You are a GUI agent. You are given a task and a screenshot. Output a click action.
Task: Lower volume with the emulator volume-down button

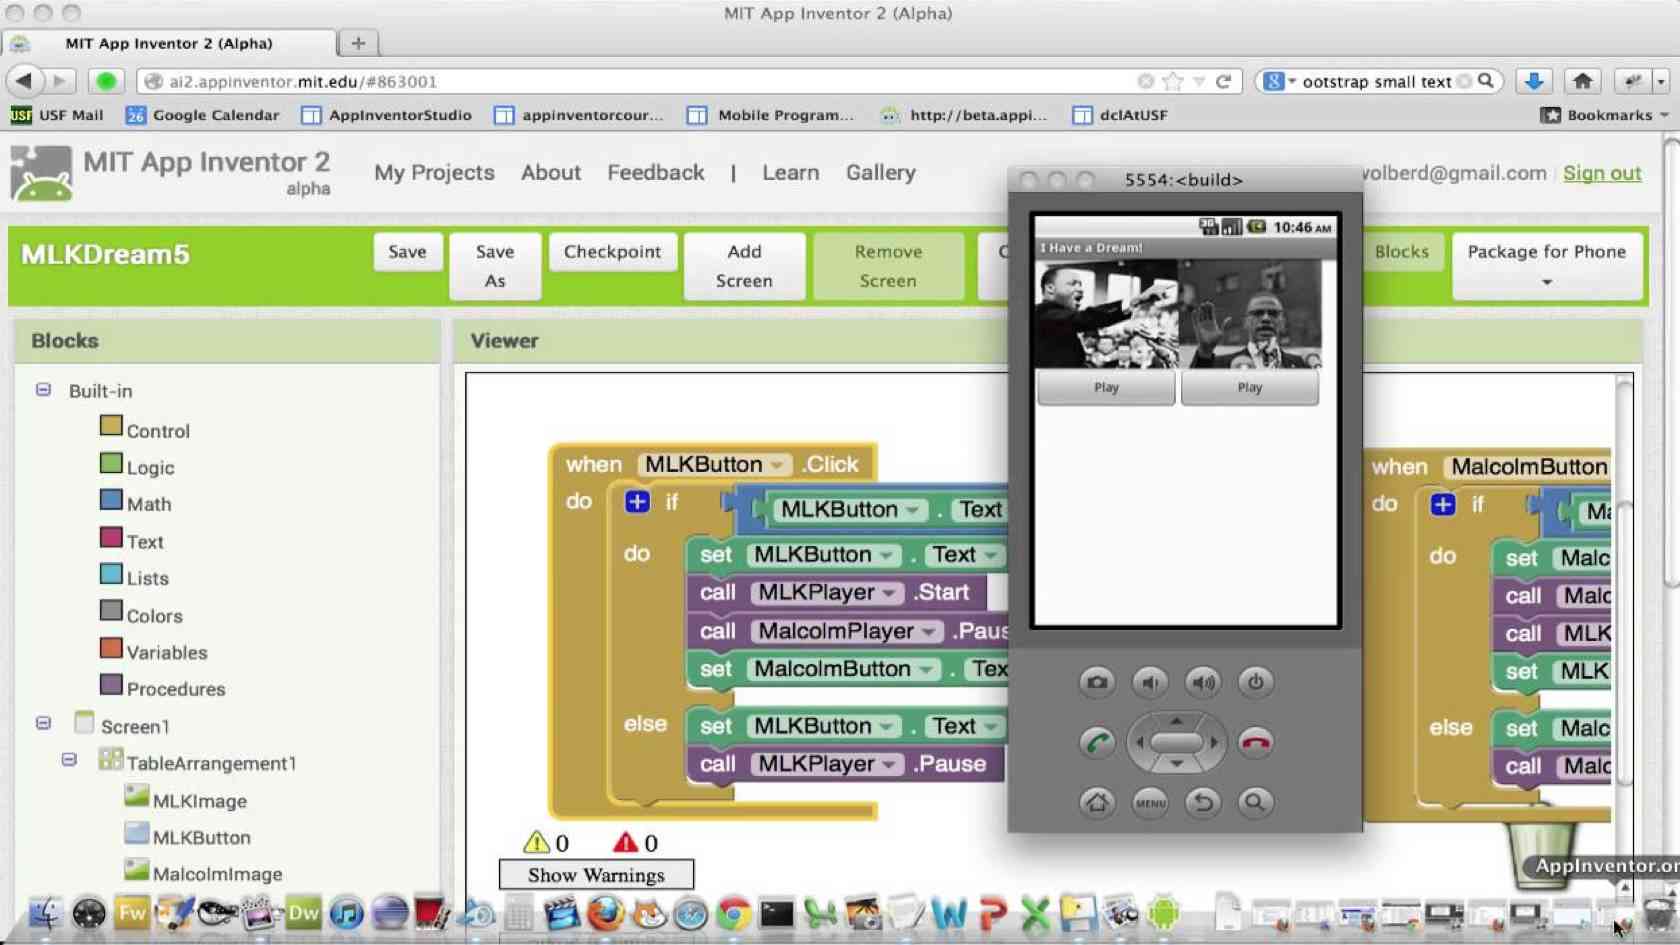point(1150,682)
